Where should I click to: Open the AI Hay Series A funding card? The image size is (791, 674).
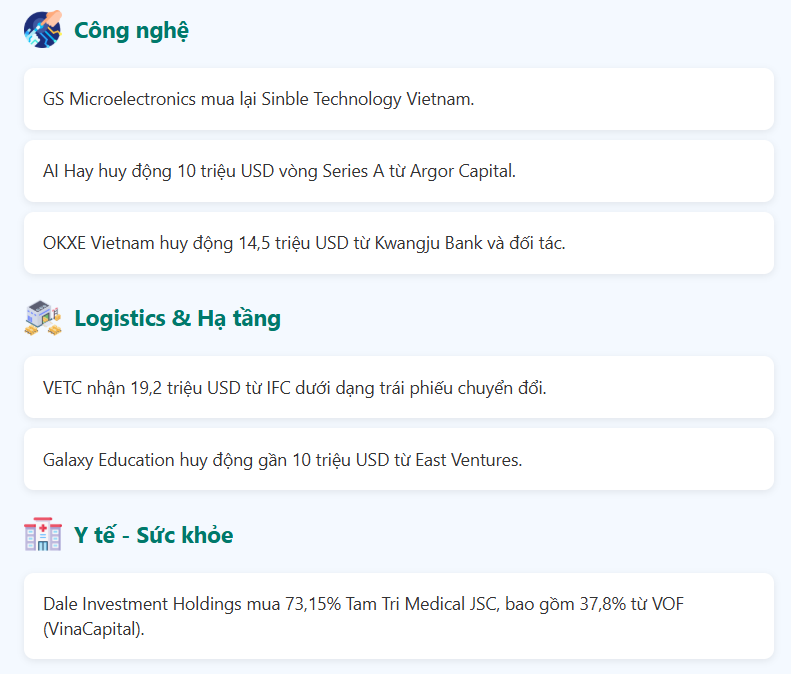[x=399, y=171]
